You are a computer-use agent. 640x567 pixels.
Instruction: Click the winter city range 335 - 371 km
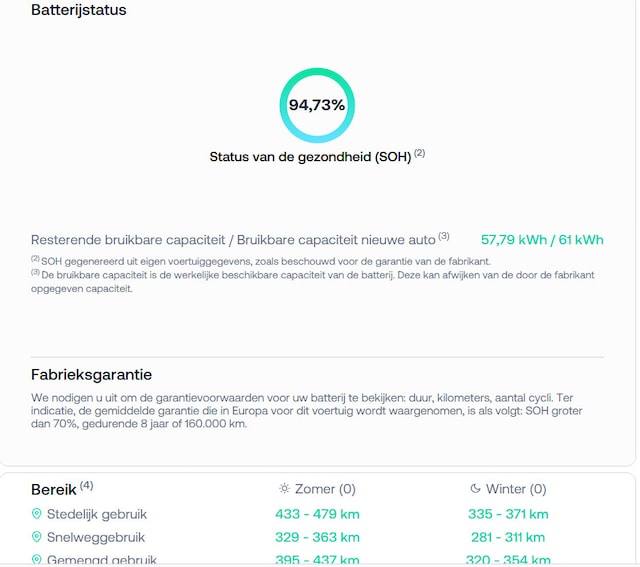click(508, 514)
